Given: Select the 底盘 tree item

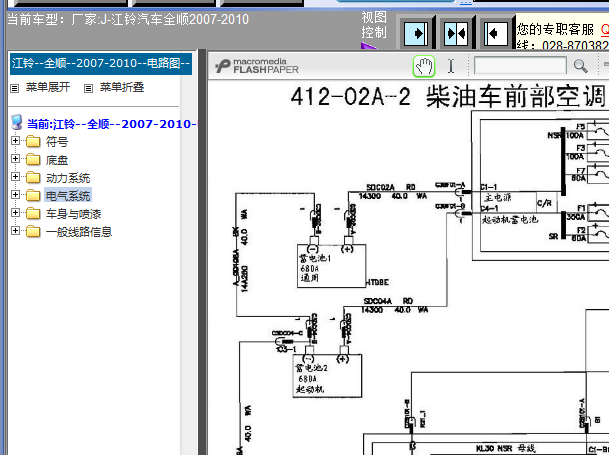Looking at the screenshot, I should tap(57, 160).
